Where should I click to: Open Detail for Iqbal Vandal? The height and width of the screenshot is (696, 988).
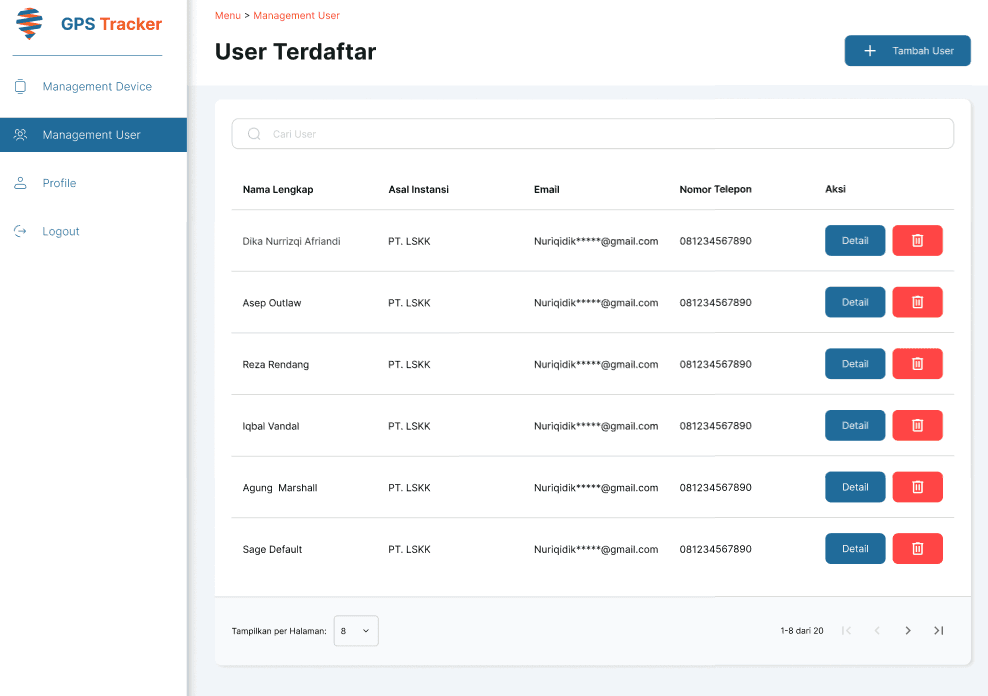[854, 426]
